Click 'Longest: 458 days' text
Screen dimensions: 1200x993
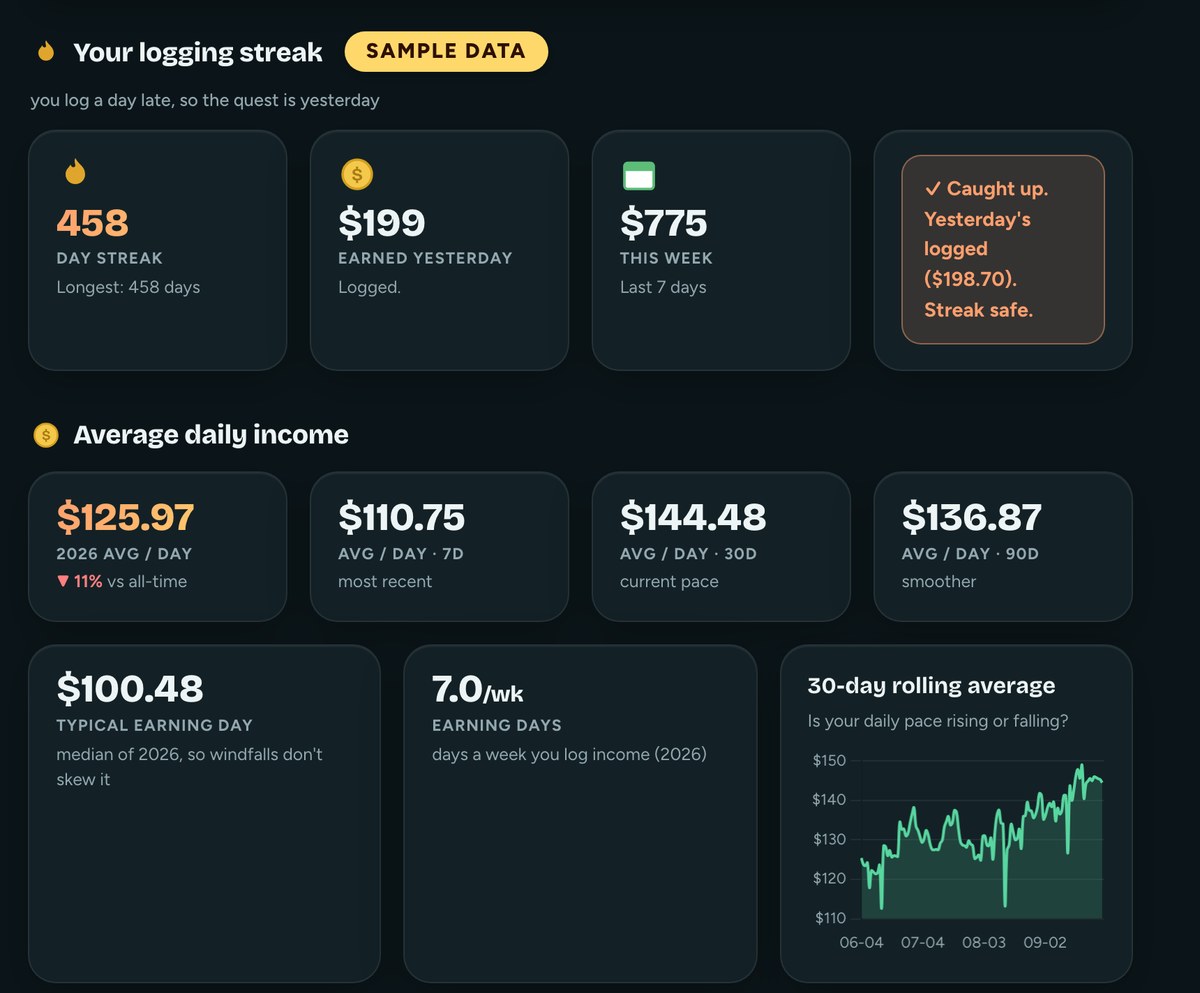128,287
